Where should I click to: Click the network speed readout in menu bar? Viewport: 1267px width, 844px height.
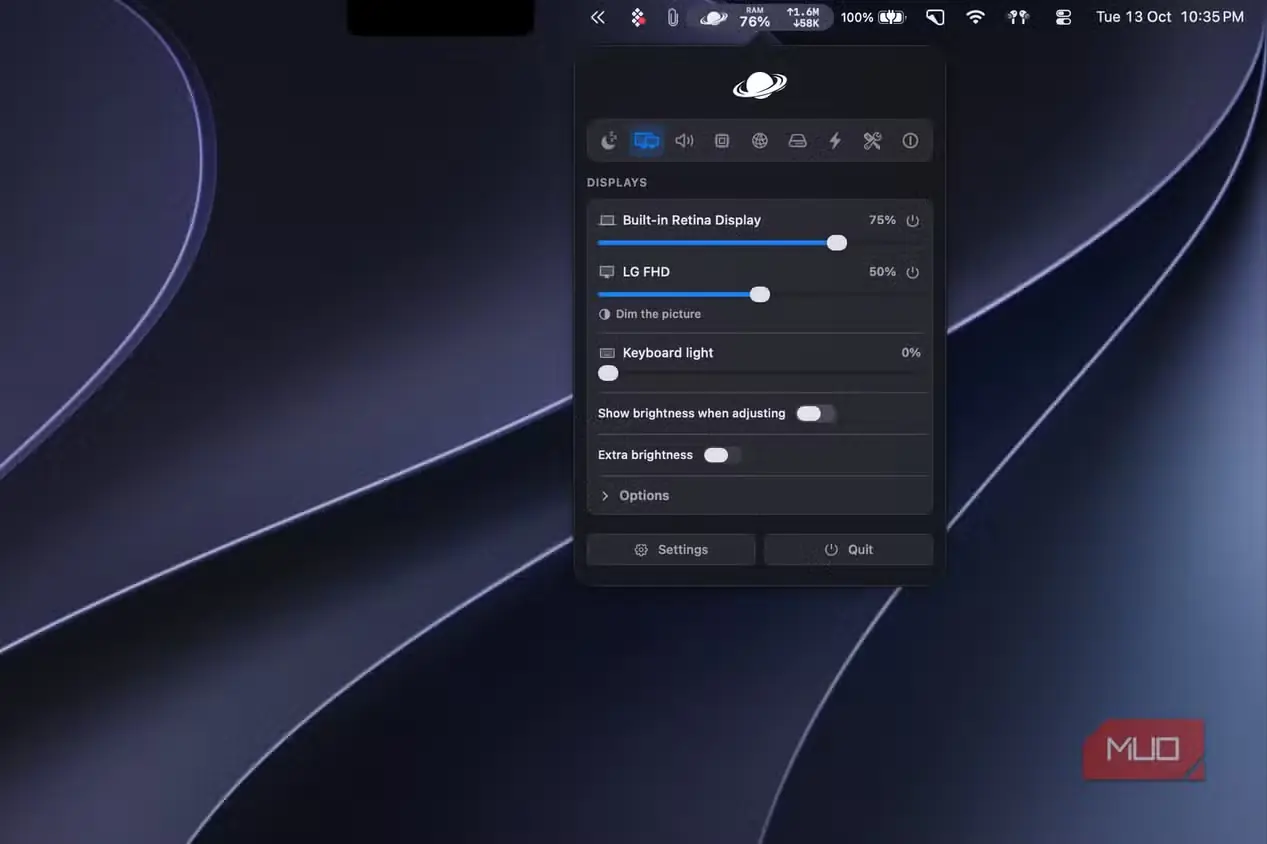point(804,17)
